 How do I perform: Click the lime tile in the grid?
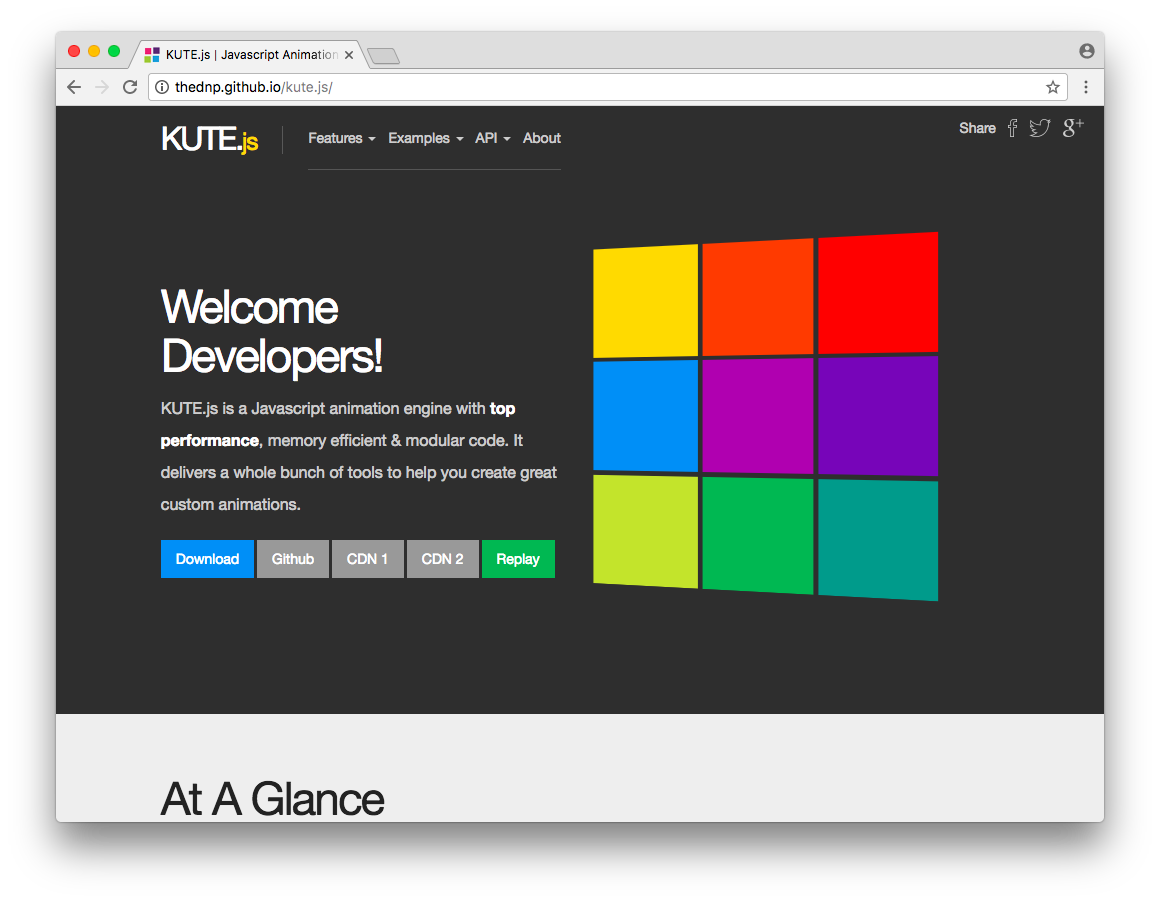point(645,531)
